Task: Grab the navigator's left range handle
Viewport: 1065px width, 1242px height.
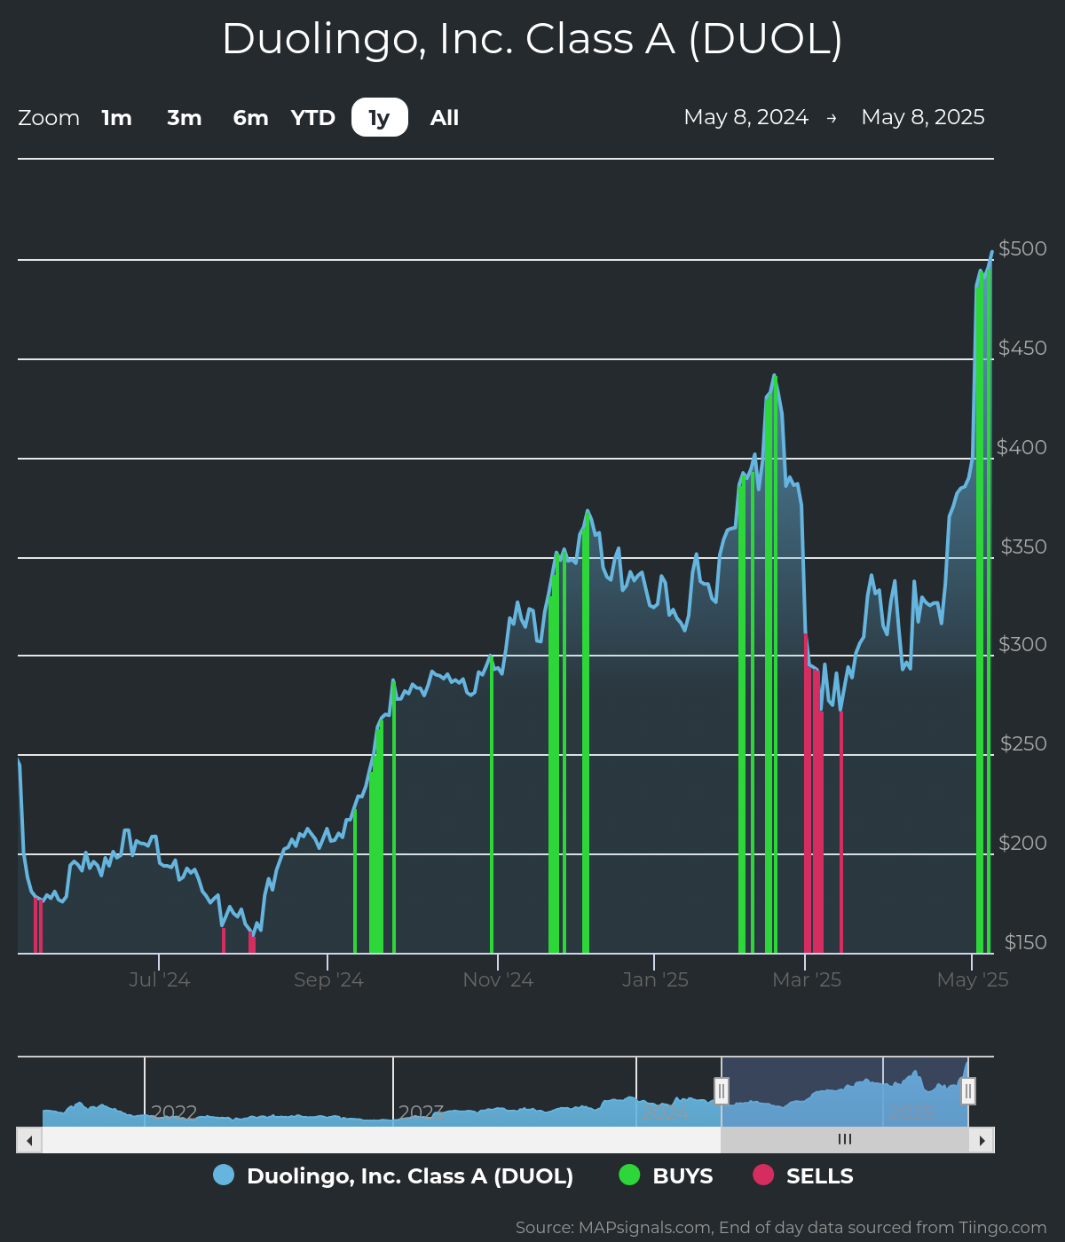Action: point(721,1090)
